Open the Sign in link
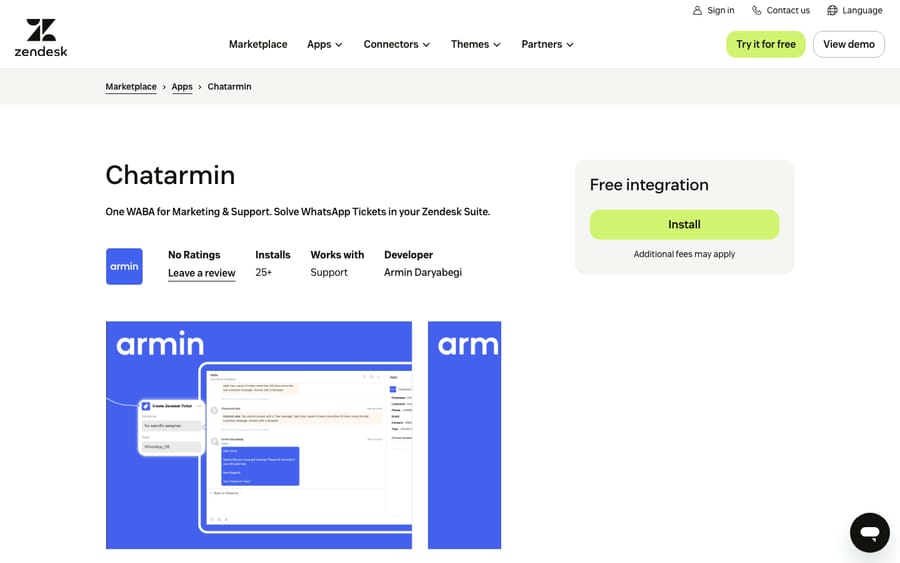This screenshot has height=563, width=900. click(x=713, y=10)
